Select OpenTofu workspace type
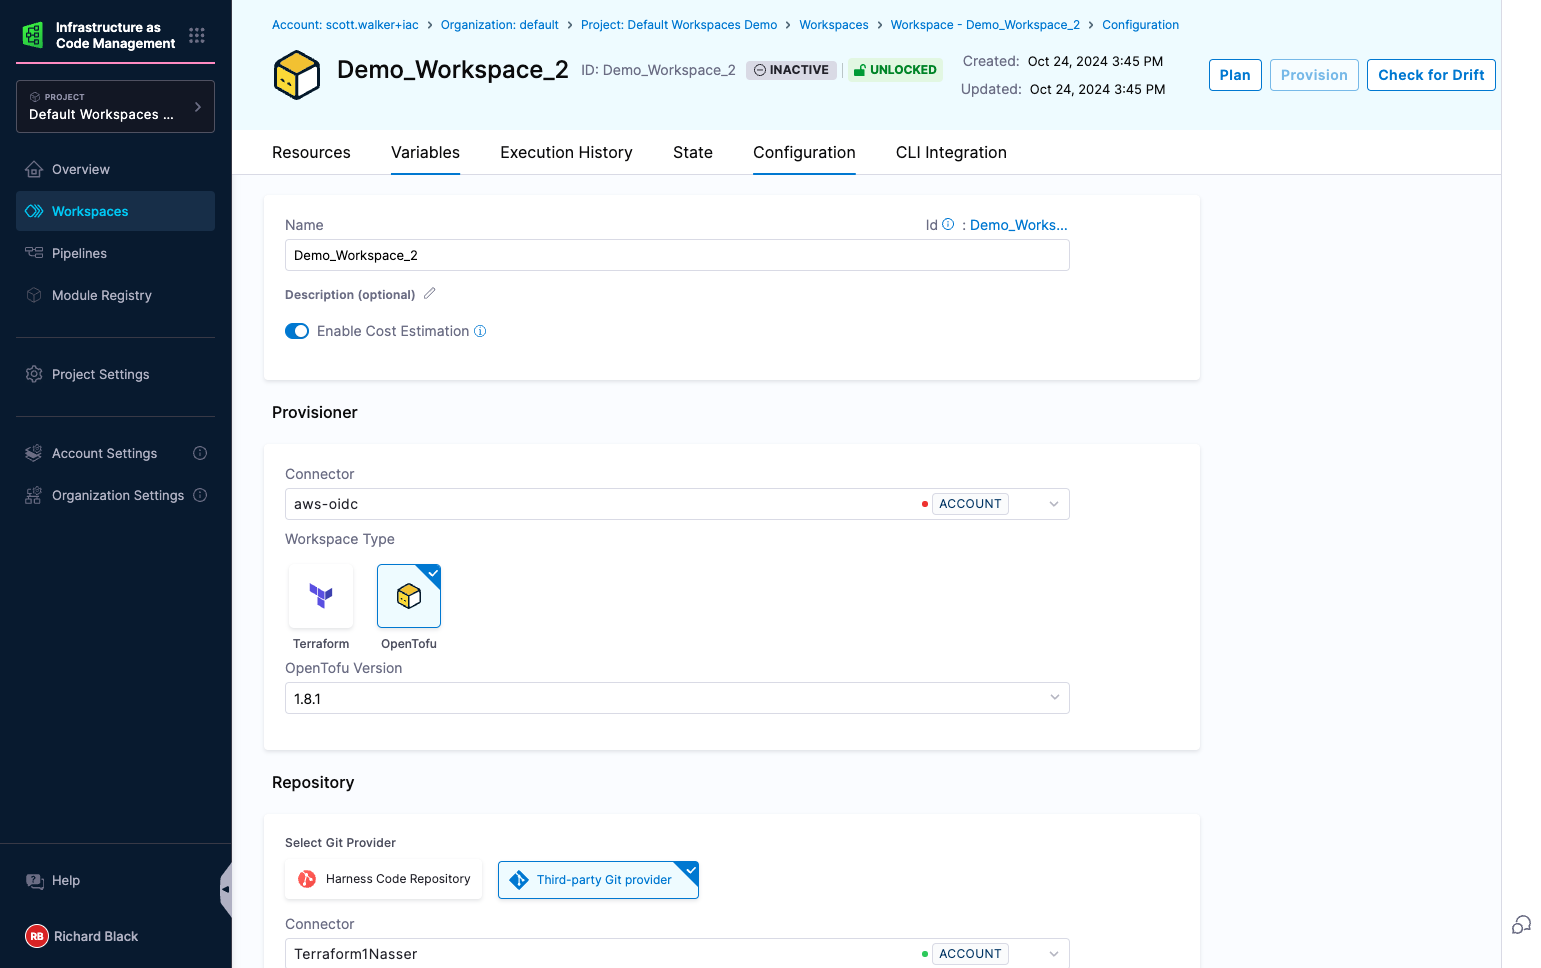Viewport: 1541px width, 968px height. coord(409,596)
